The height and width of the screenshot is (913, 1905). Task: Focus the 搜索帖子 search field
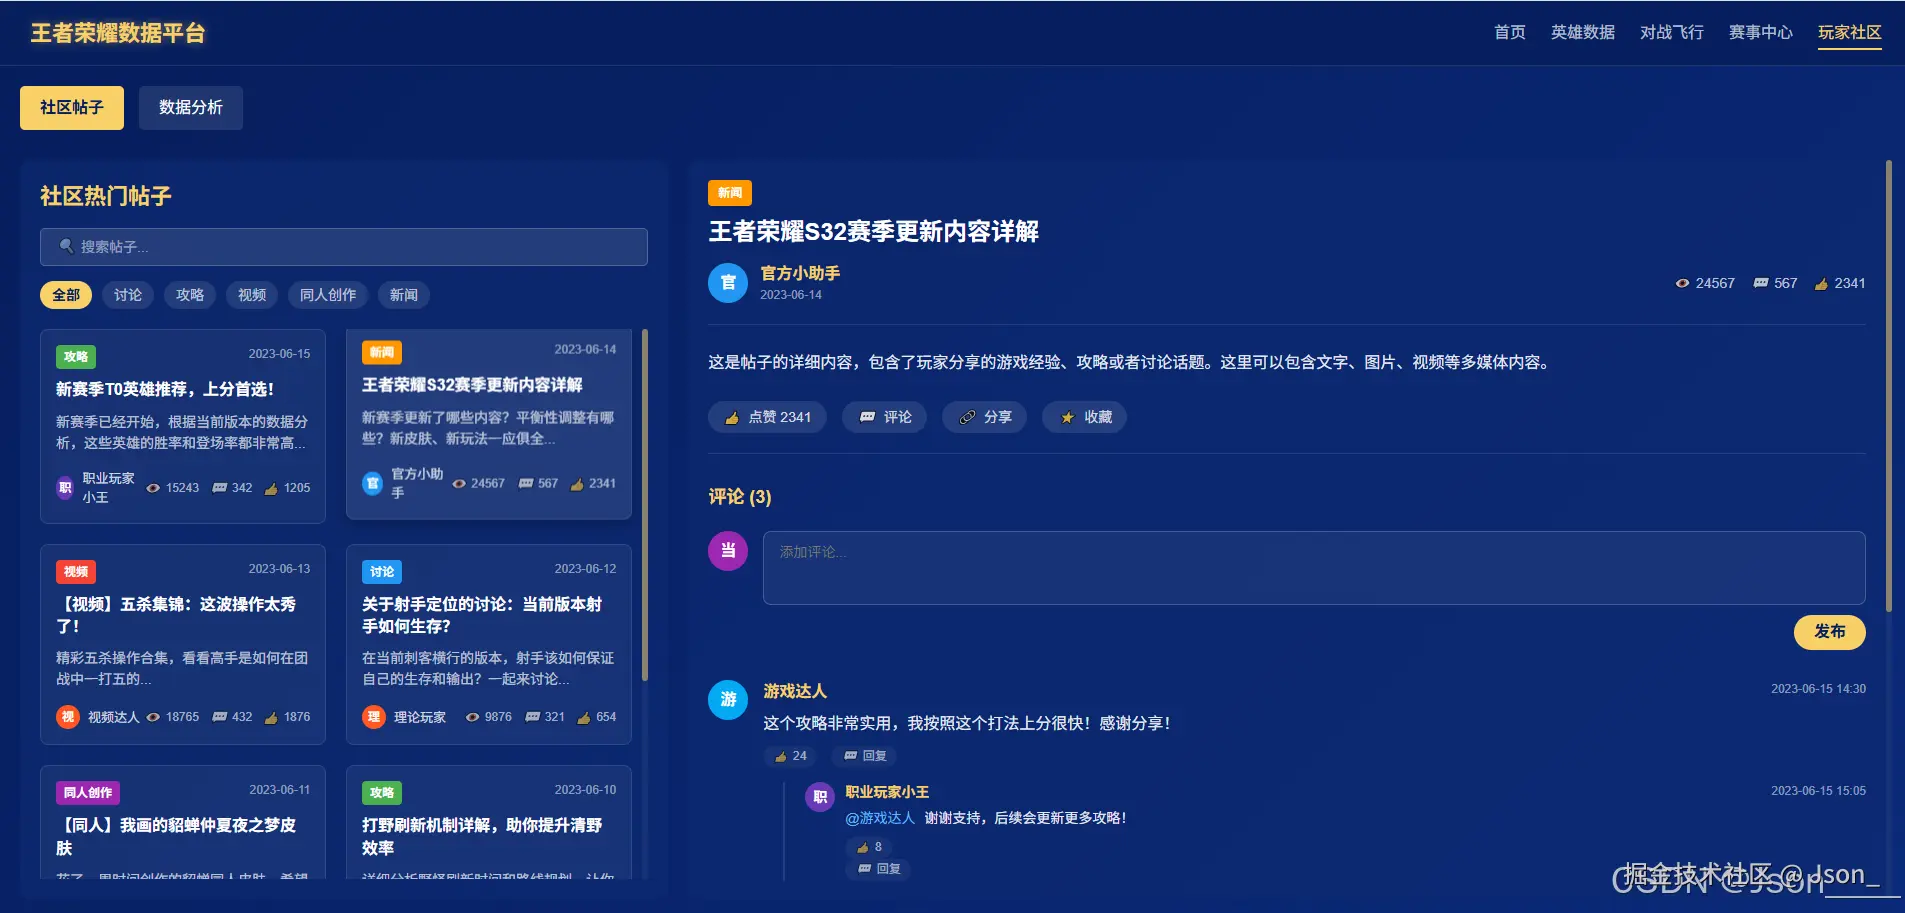click(x=344, y=247)
